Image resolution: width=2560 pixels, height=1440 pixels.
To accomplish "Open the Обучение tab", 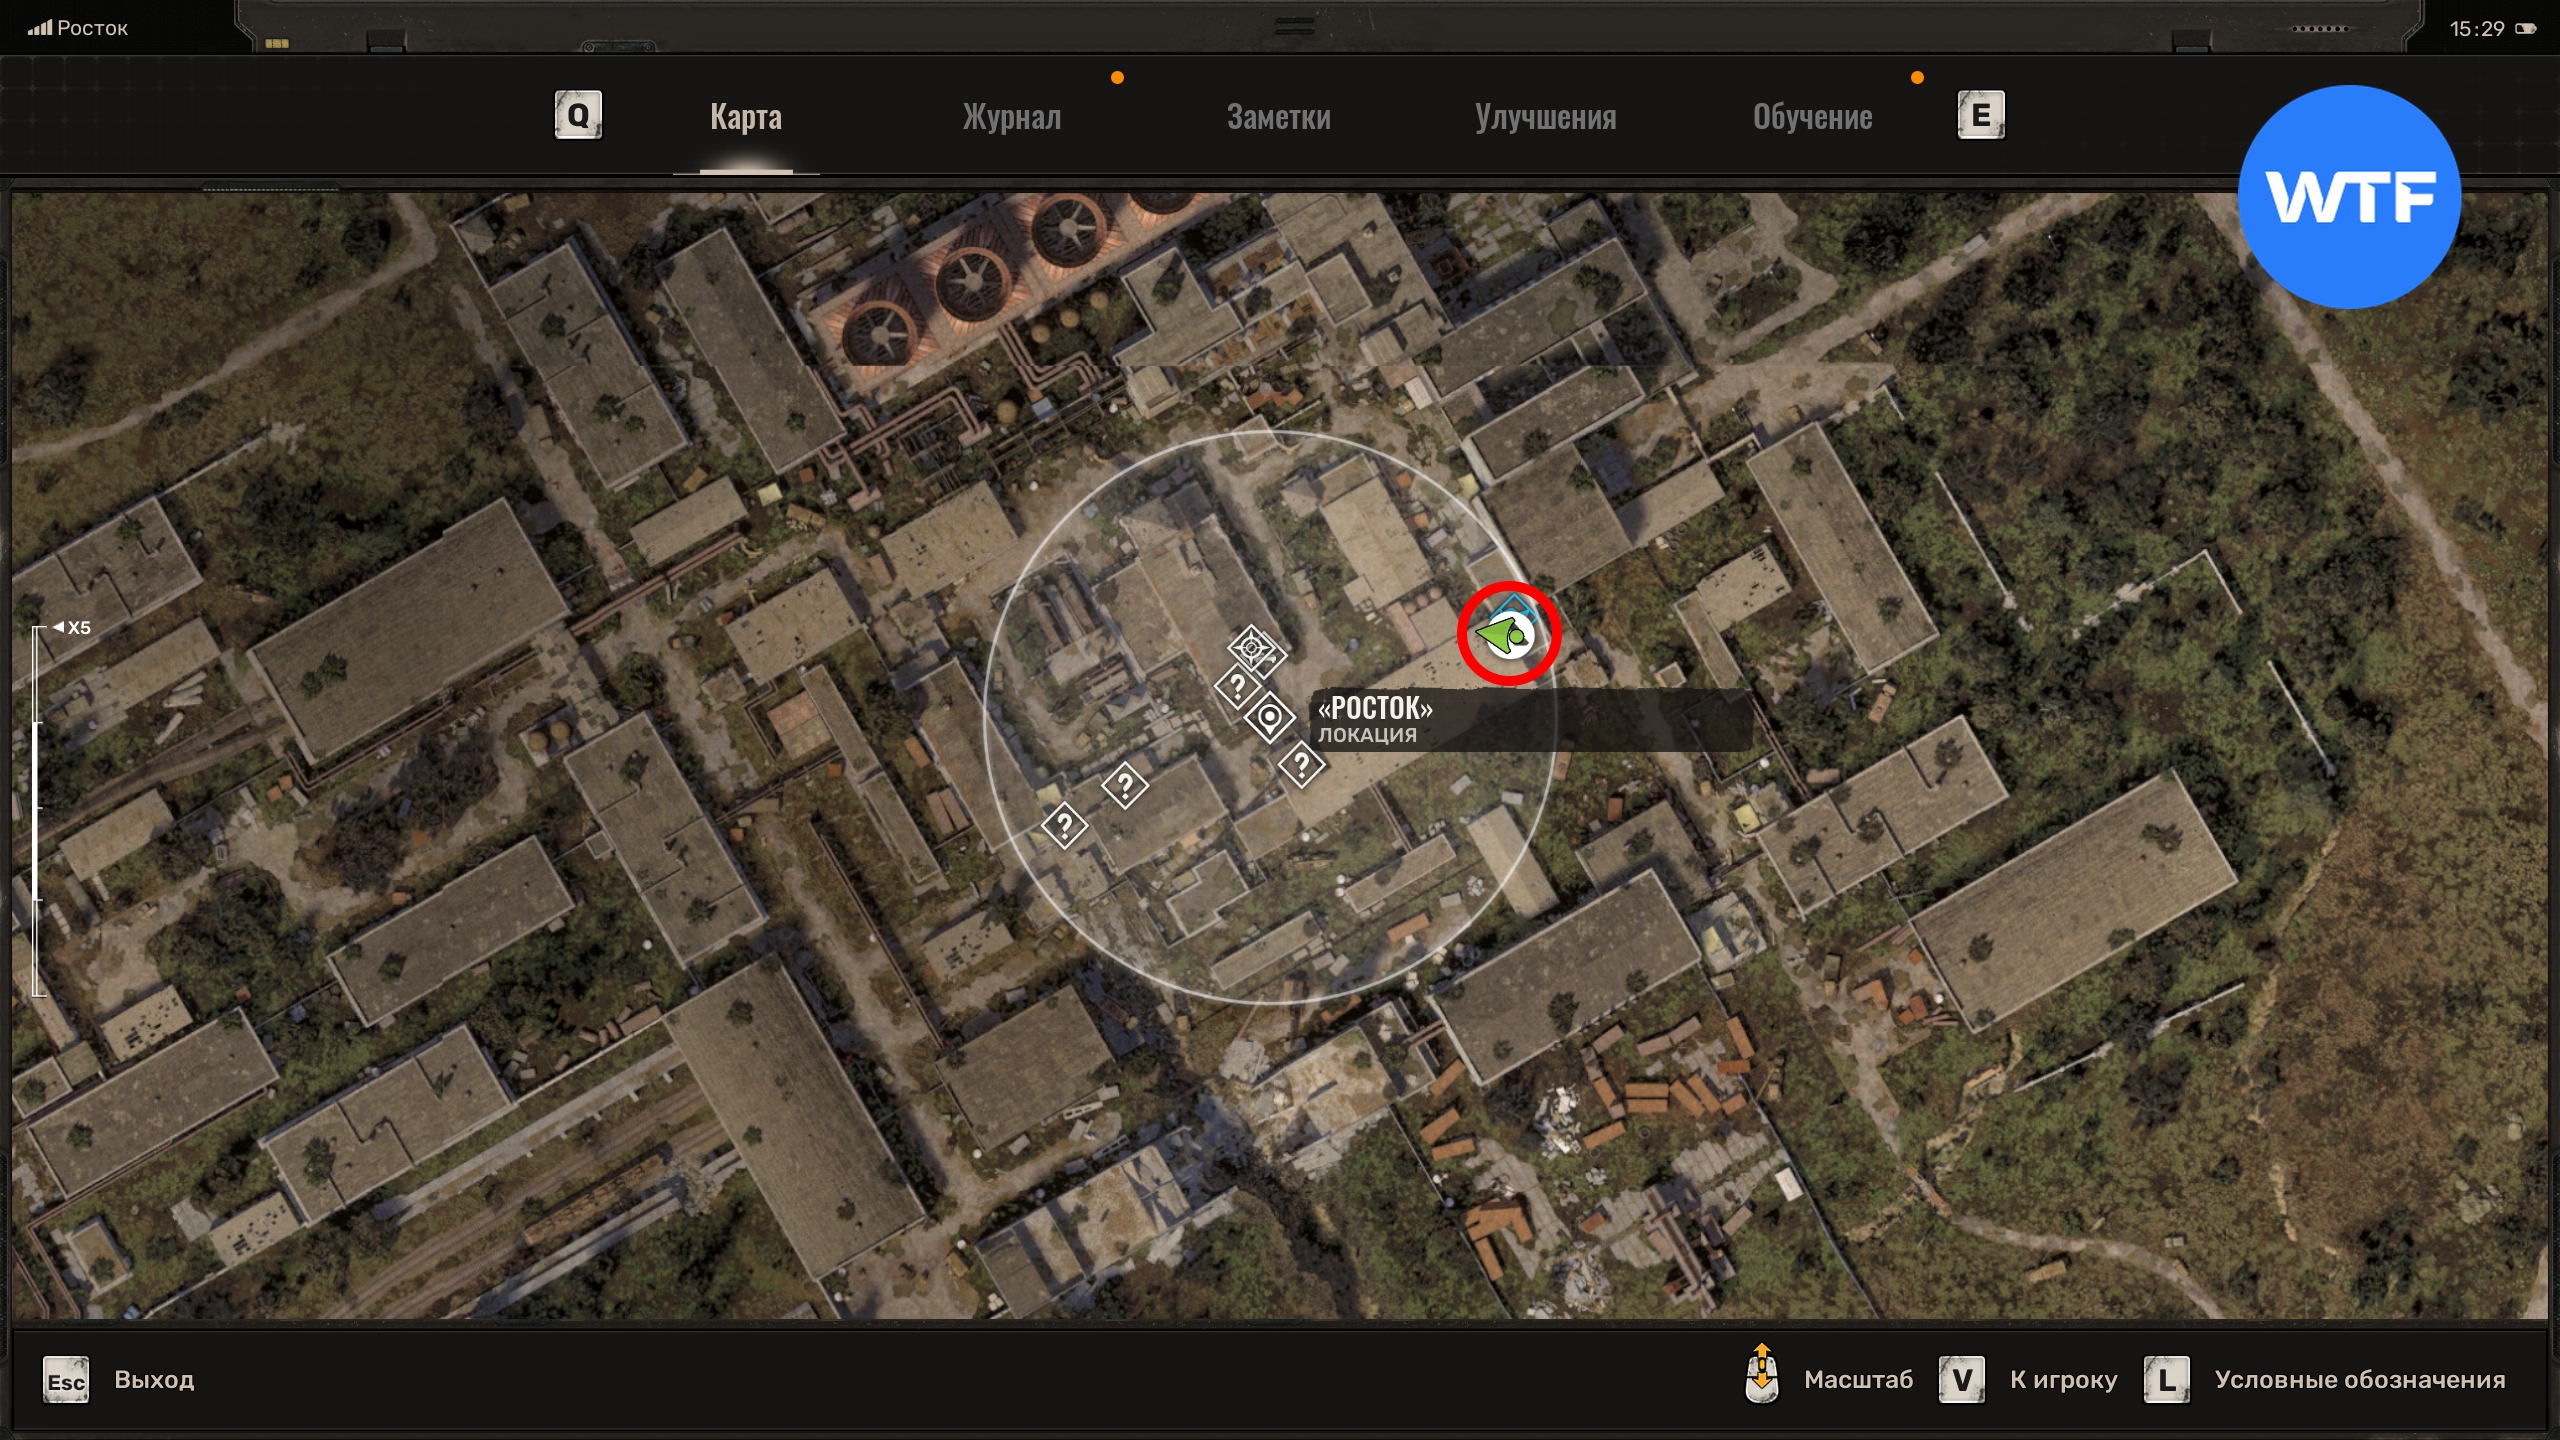I will pos(1812,117).
